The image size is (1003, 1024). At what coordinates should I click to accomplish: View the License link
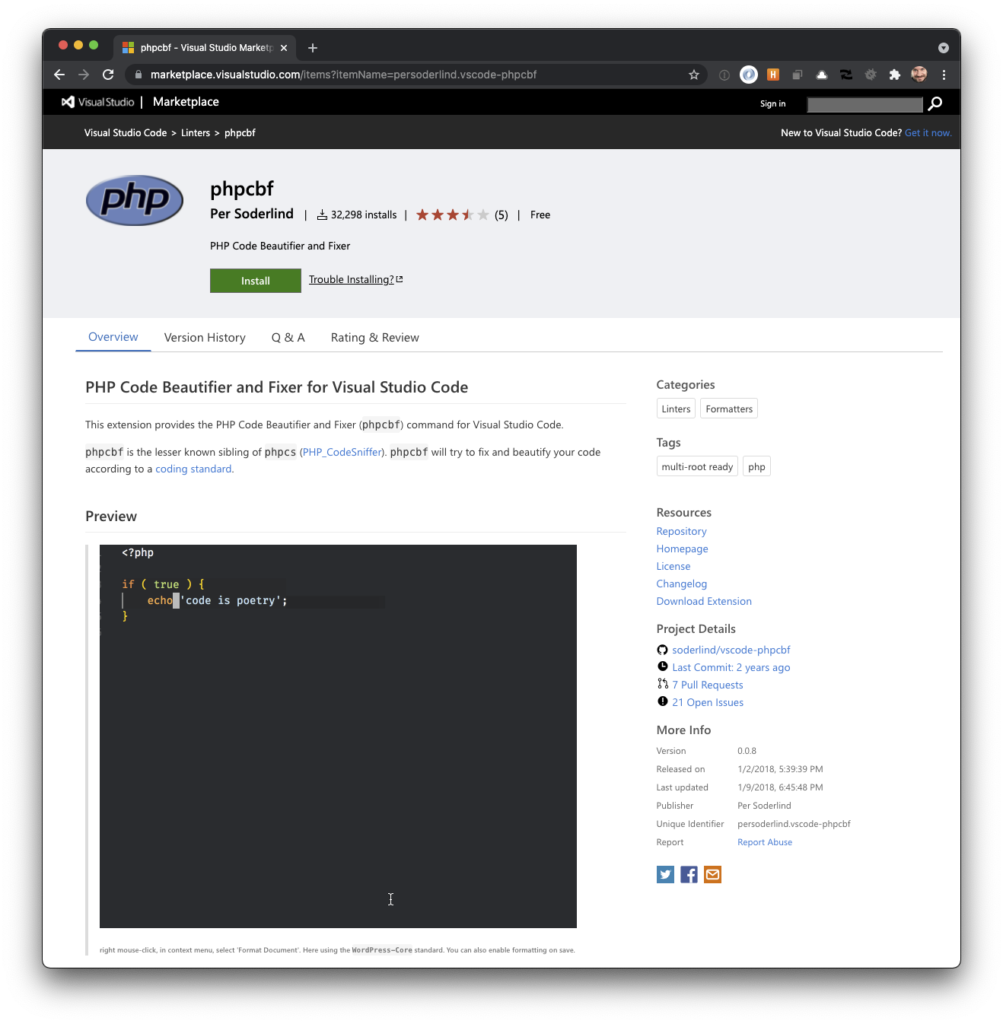point(673,566)
